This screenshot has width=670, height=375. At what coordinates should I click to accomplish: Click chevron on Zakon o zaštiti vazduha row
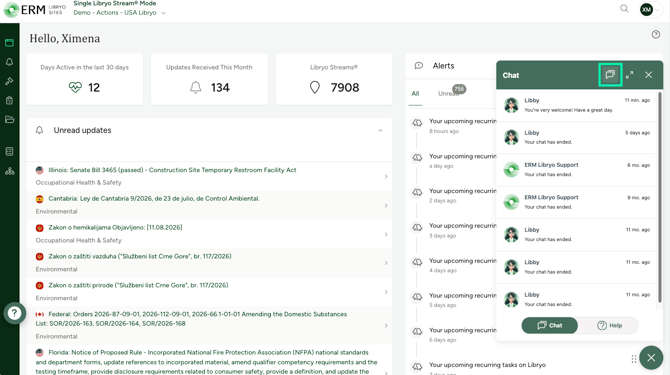pyautogui.click(x=386, y=263)
